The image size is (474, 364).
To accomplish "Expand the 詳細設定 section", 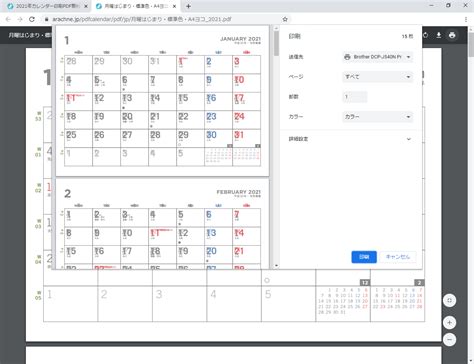I will coord(350,139).
